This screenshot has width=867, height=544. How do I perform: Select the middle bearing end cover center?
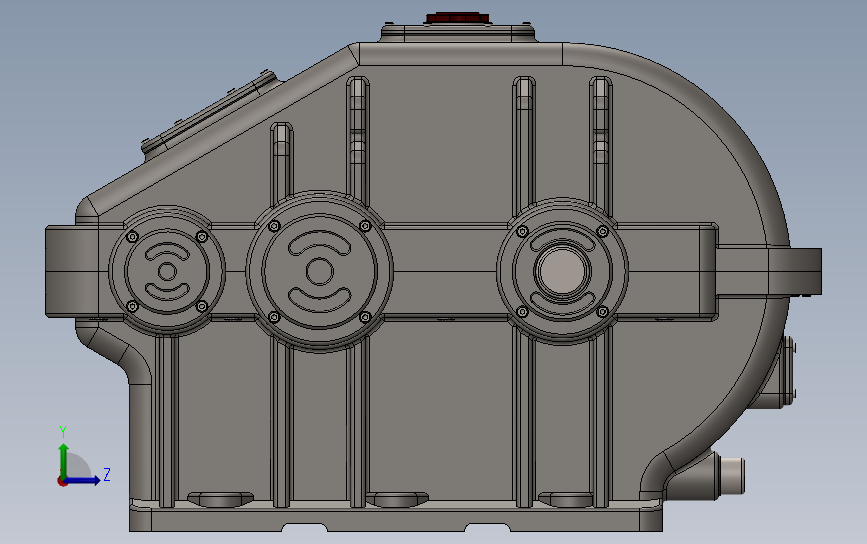(320, 271)
